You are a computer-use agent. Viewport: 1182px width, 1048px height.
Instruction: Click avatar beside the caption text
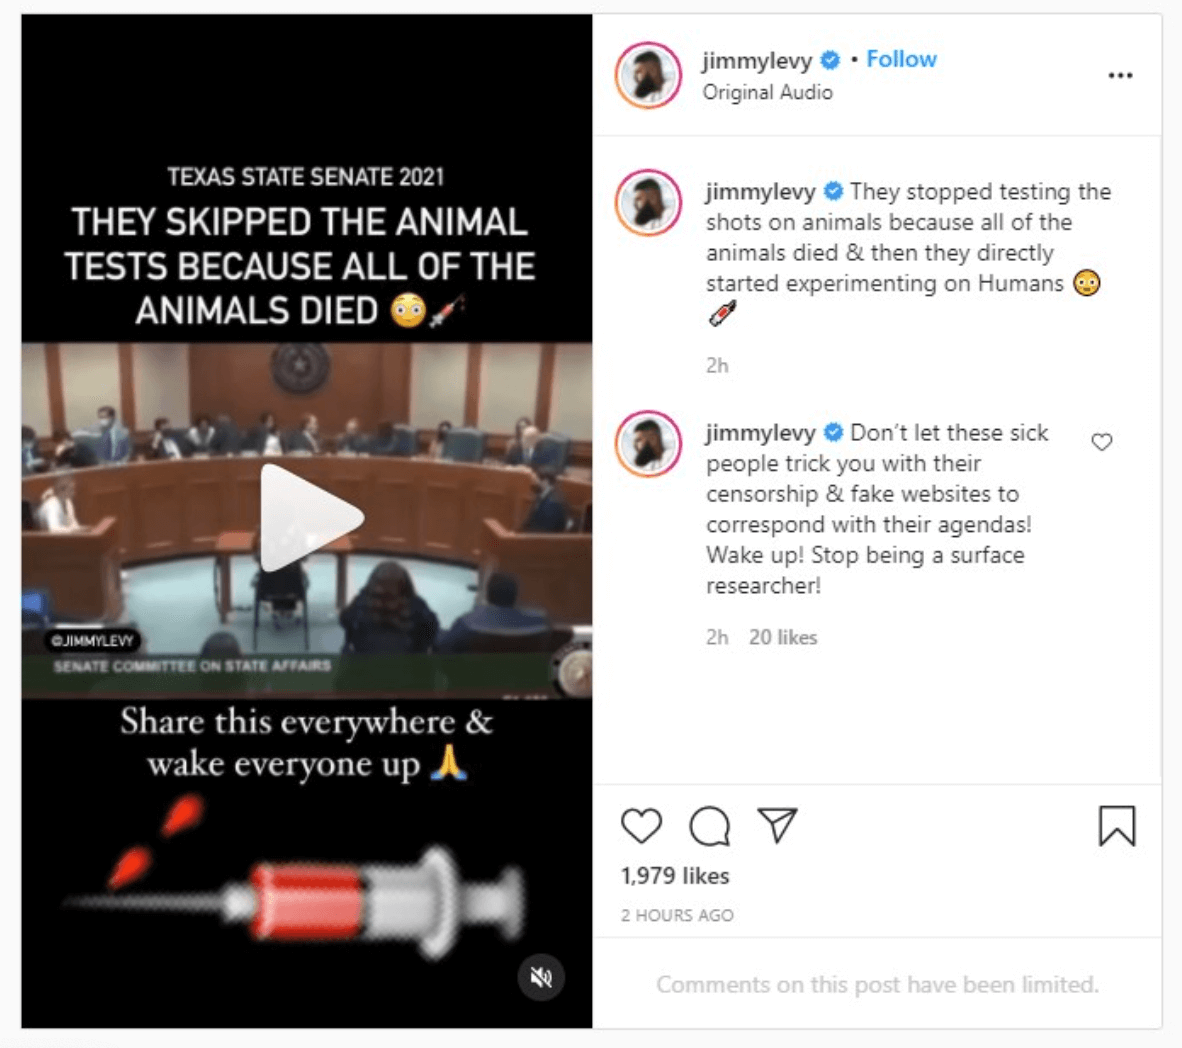pos(648,203)
